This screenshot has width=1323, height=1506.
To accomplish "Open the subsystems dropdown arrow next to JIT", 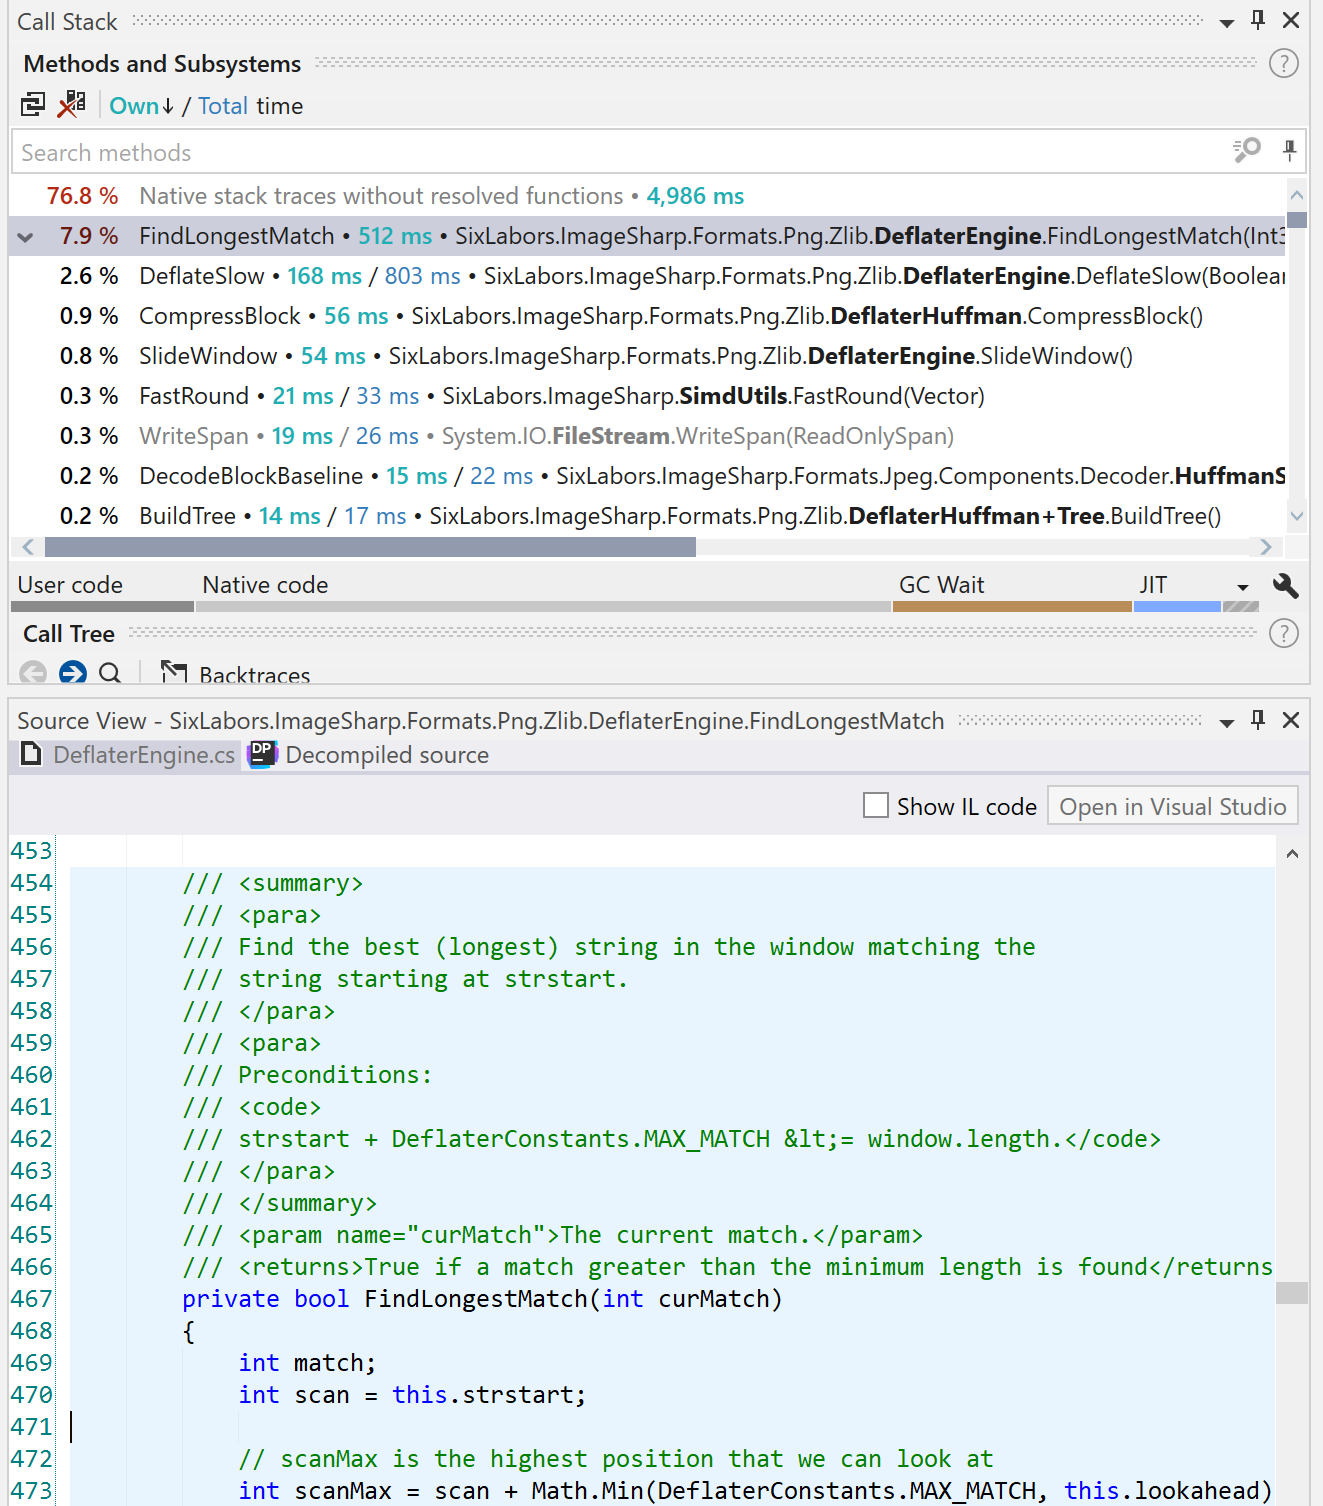I will (1243, 588).
